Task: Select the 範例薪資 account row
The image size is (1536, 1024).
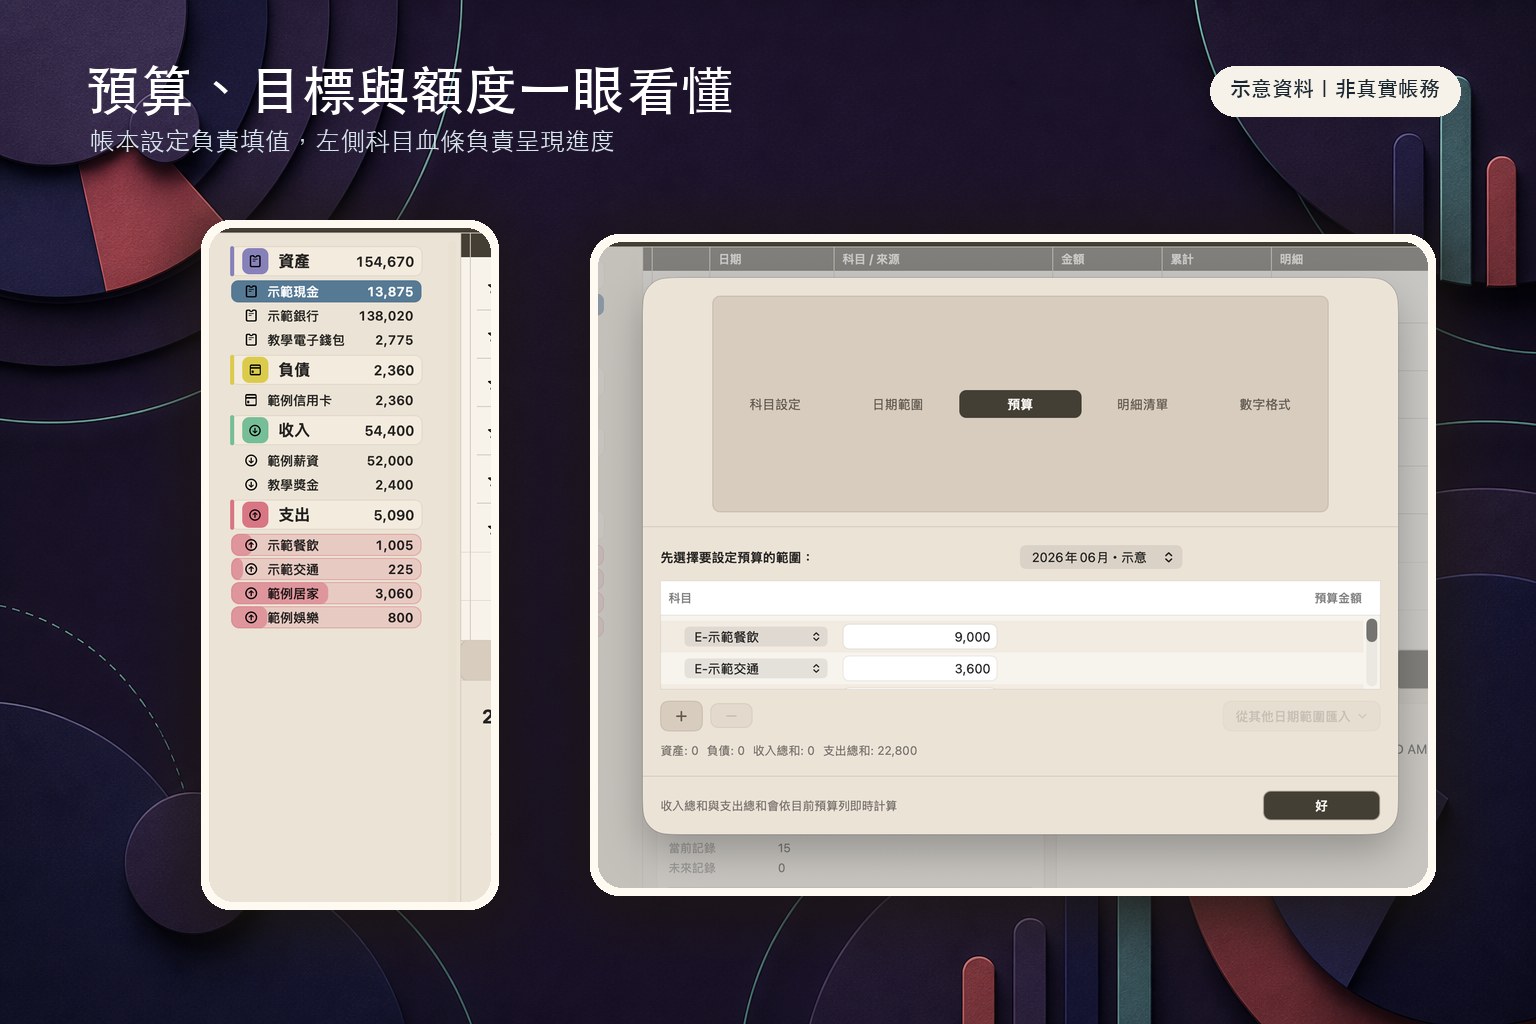Action: (x=326, y=461)
